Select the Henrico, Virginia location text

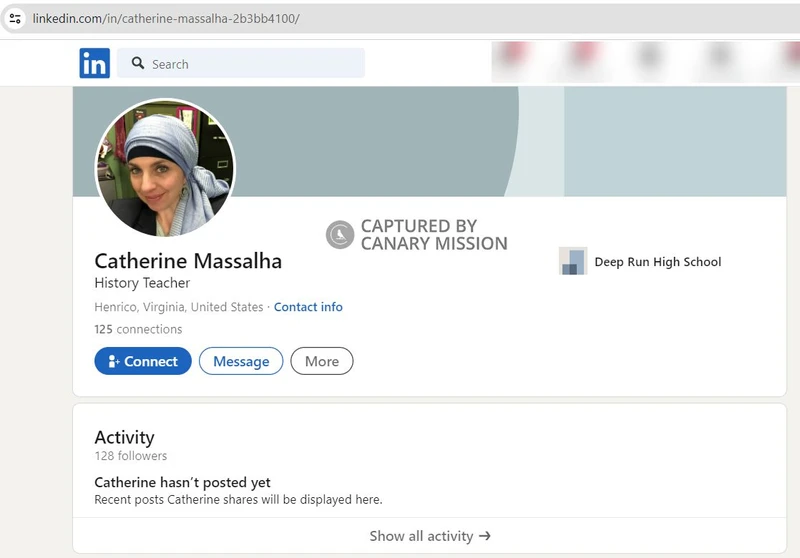tap(179, 307)
